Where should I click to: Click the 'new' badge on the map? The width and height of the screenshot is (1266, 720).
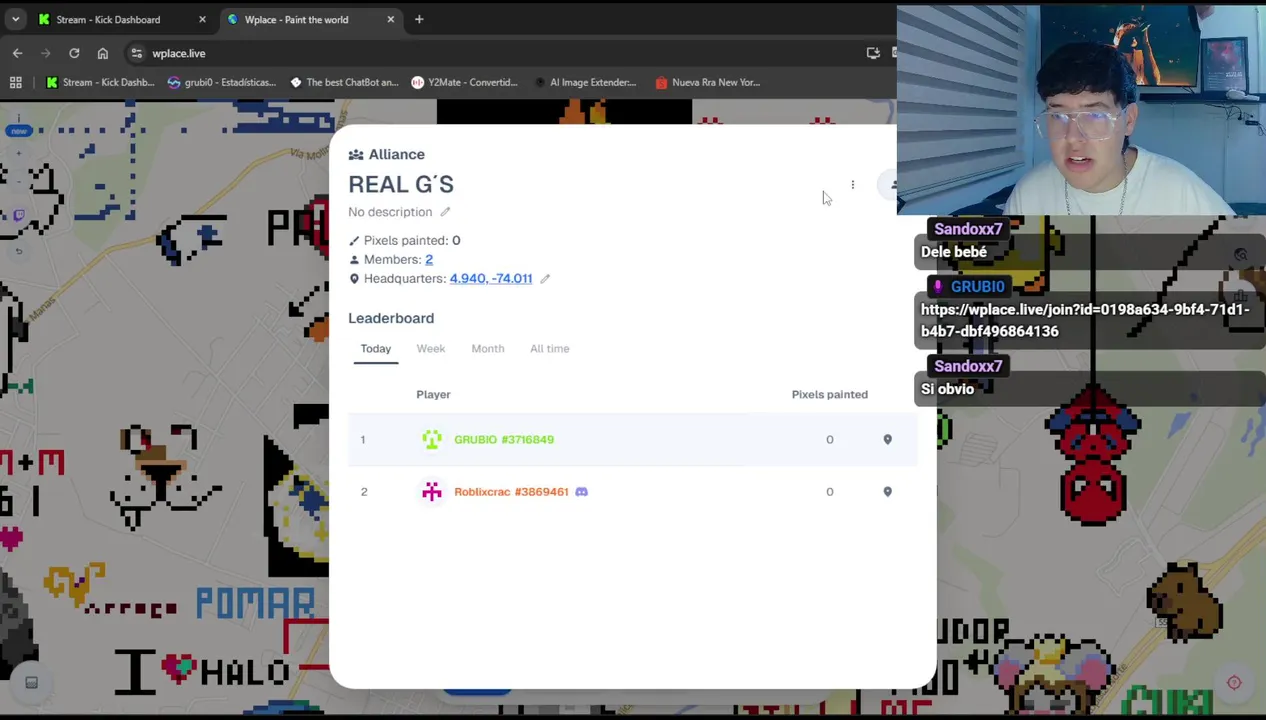pos(19,131)
